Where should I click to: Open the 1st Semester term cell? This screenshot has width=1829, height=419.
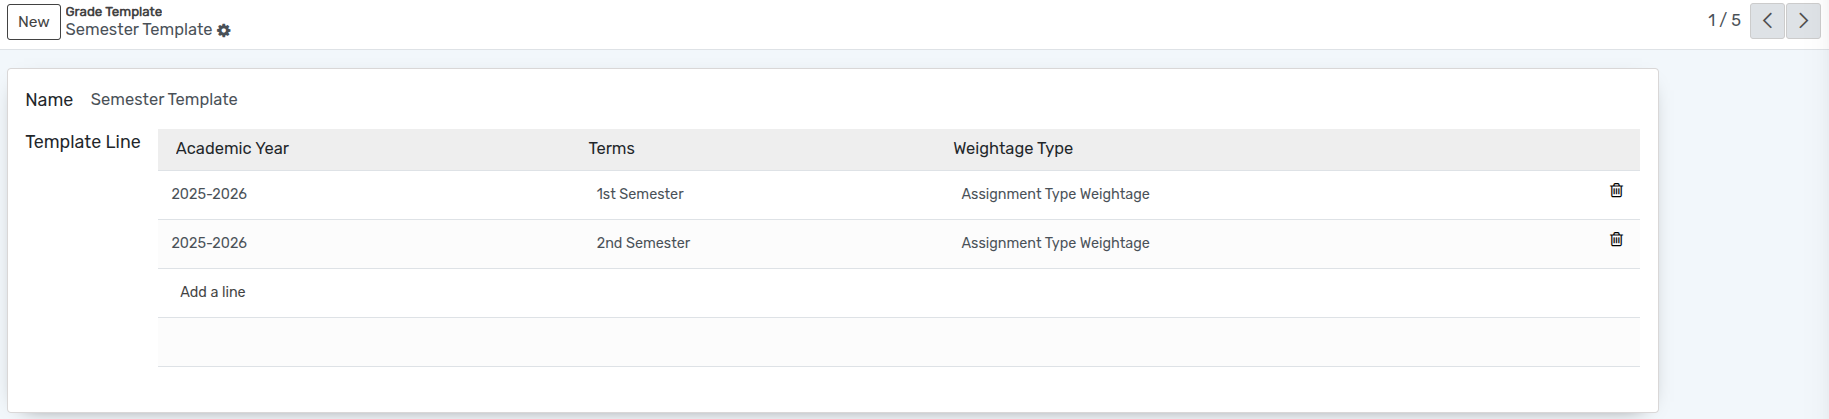click(x=640, y=194)
